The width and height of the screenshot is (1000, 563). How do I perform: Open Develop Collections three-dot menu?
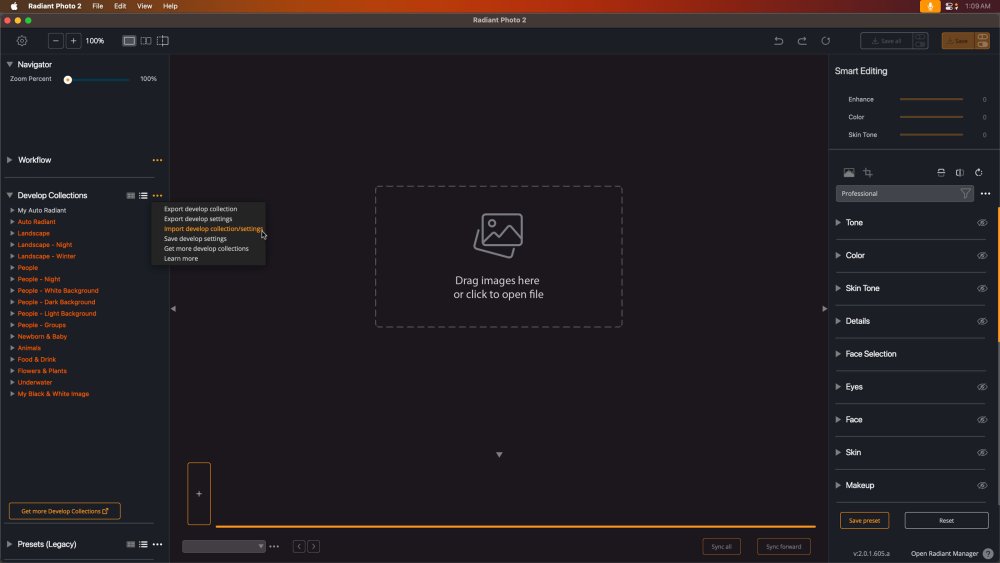pos(158,196)
